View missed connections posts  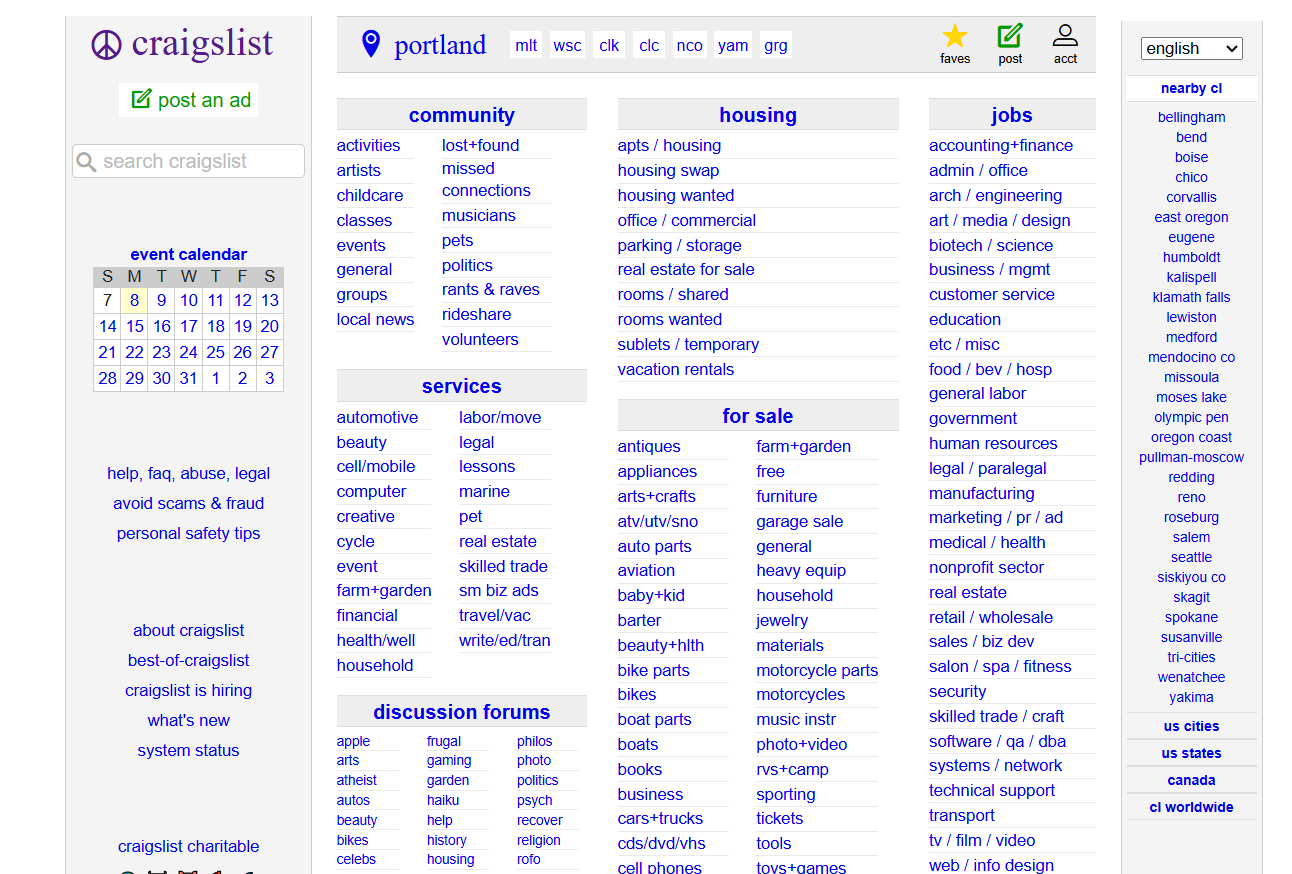[x=486, y=180]
